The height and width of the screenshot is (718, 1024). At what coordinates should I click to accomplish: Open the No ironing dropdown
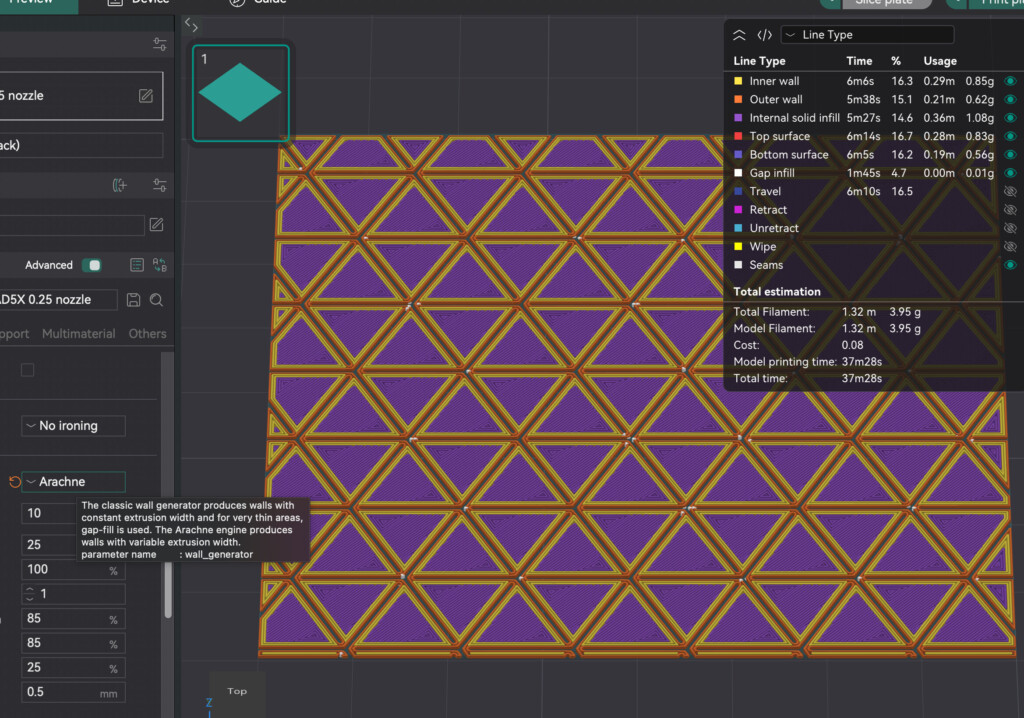(x=73, y=426)
